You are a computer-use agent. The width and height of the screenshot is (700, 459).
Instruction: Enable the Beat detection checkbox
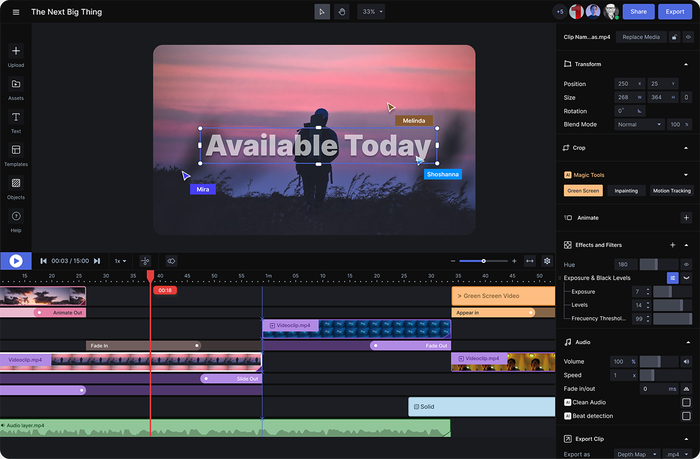coord(686,416)
